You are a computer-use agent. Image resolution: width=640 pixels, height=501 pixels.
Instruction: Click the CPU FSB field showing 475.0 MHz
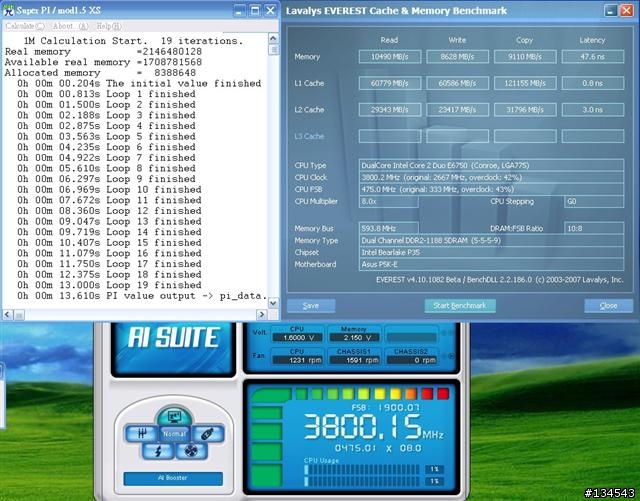pyautogui.click(x=491, y=189)
